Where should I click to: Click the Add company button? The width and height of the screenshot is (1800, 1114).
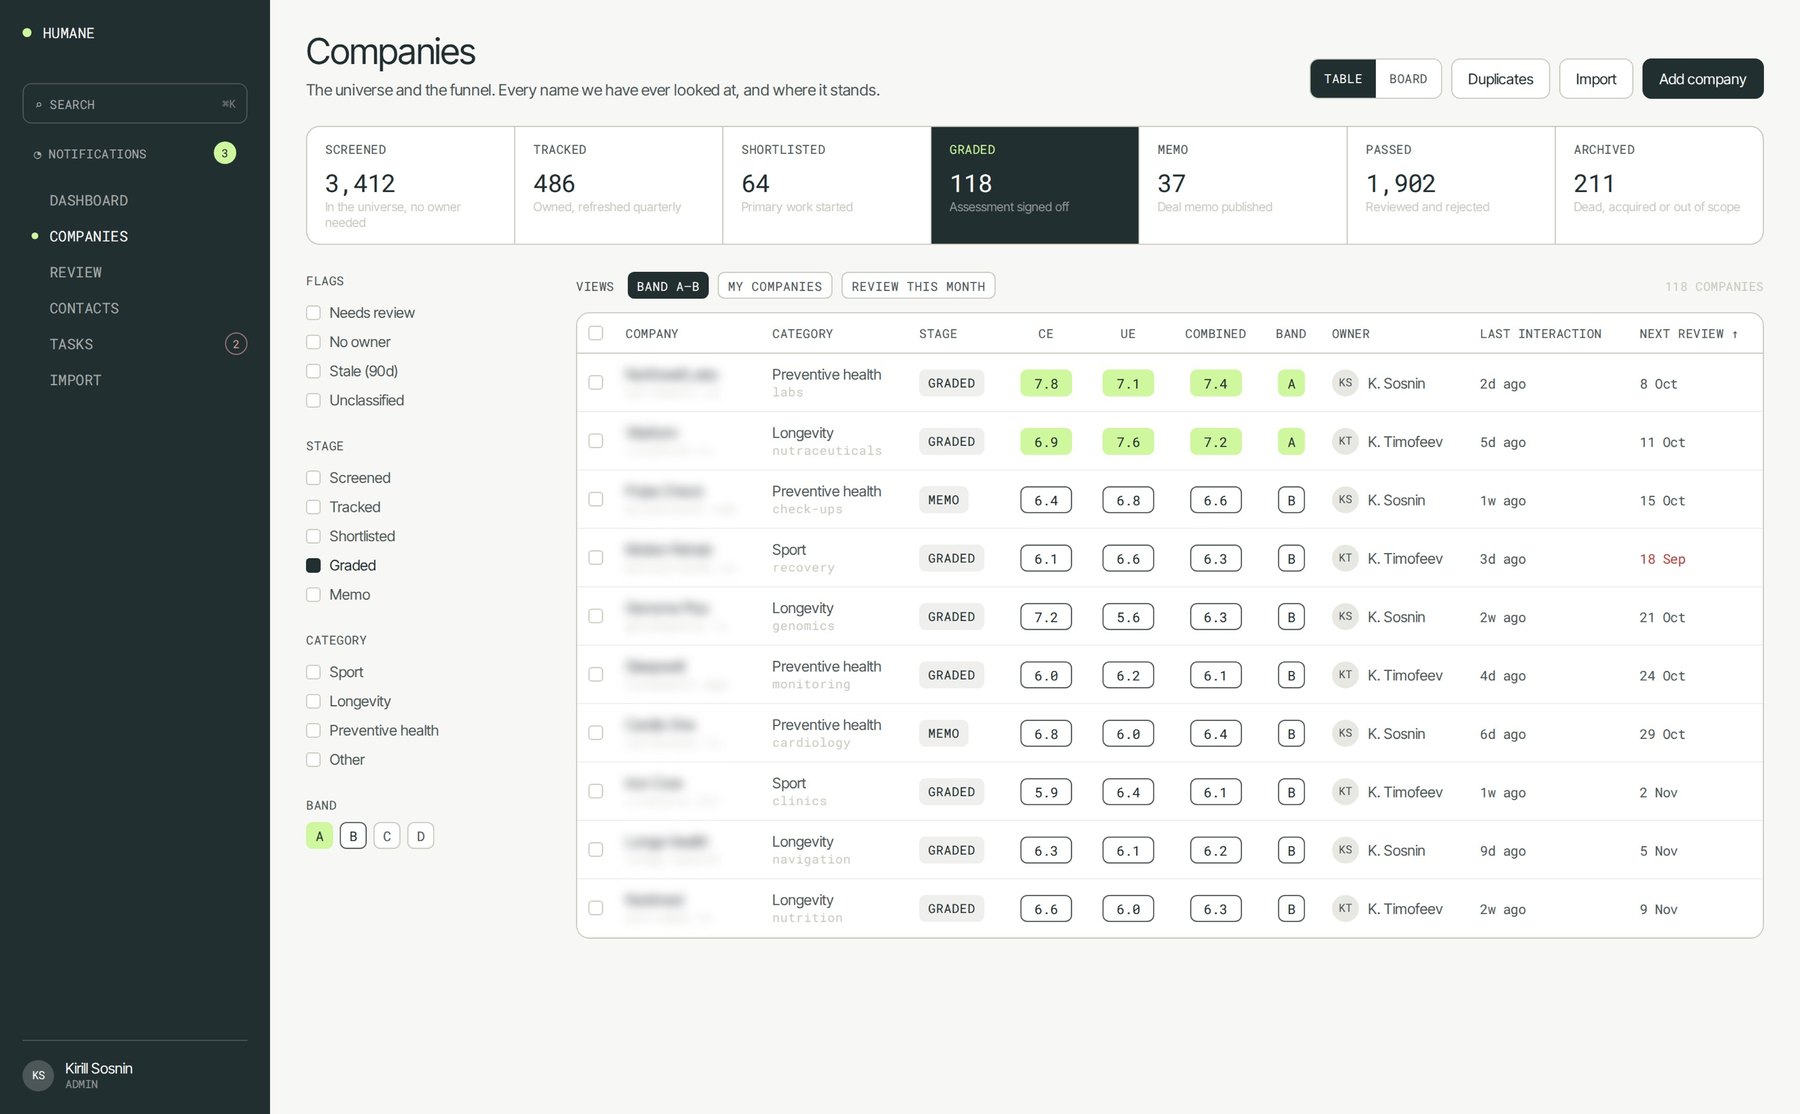[x=1702, y=79]
